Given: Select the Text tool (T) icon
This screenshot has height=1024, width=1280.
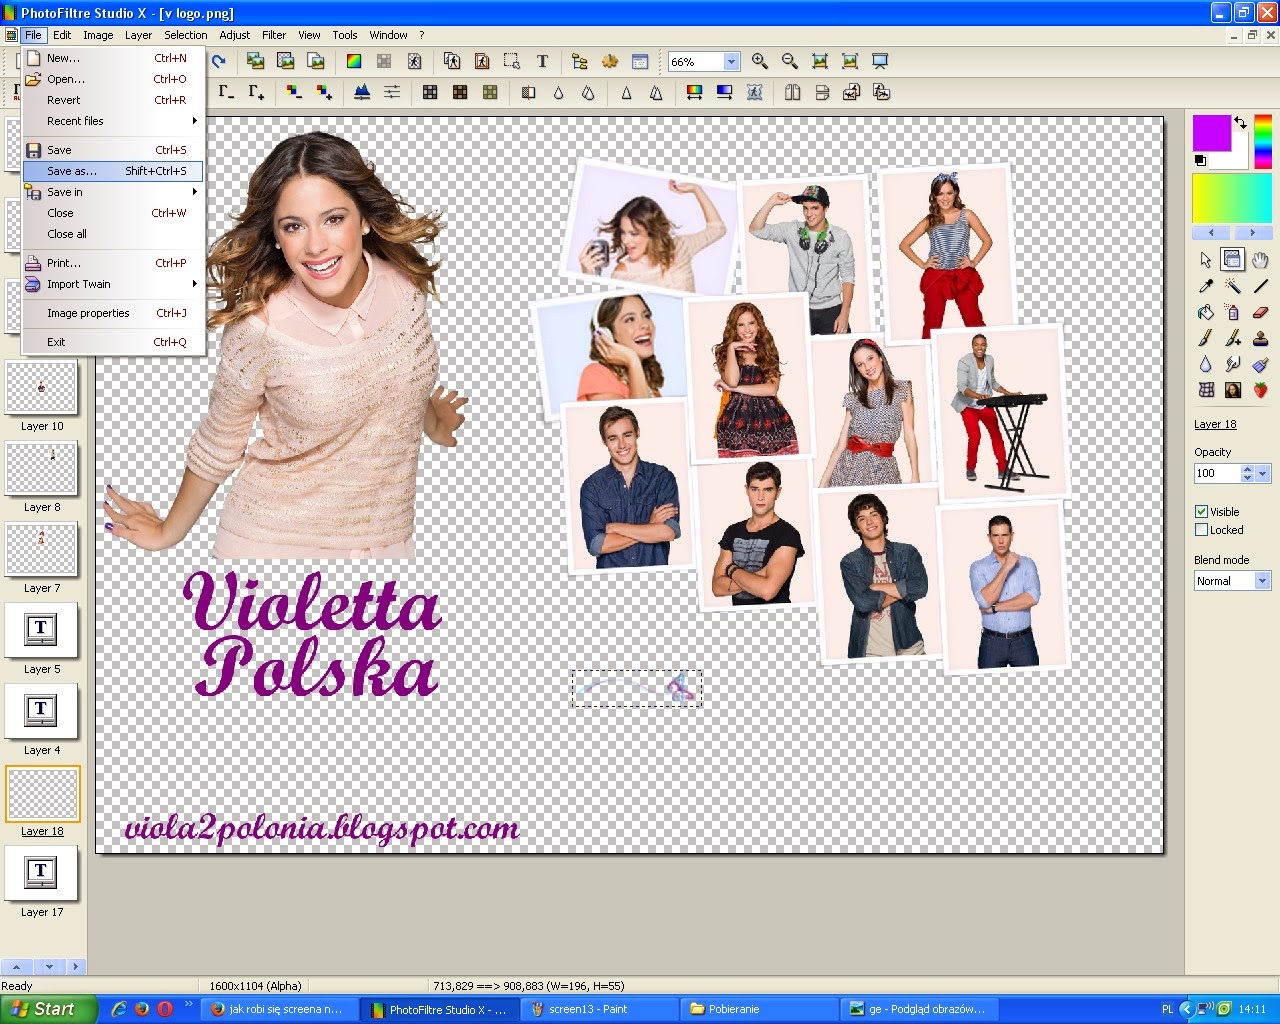Looking at the screenshot, I should coord(542,61).
